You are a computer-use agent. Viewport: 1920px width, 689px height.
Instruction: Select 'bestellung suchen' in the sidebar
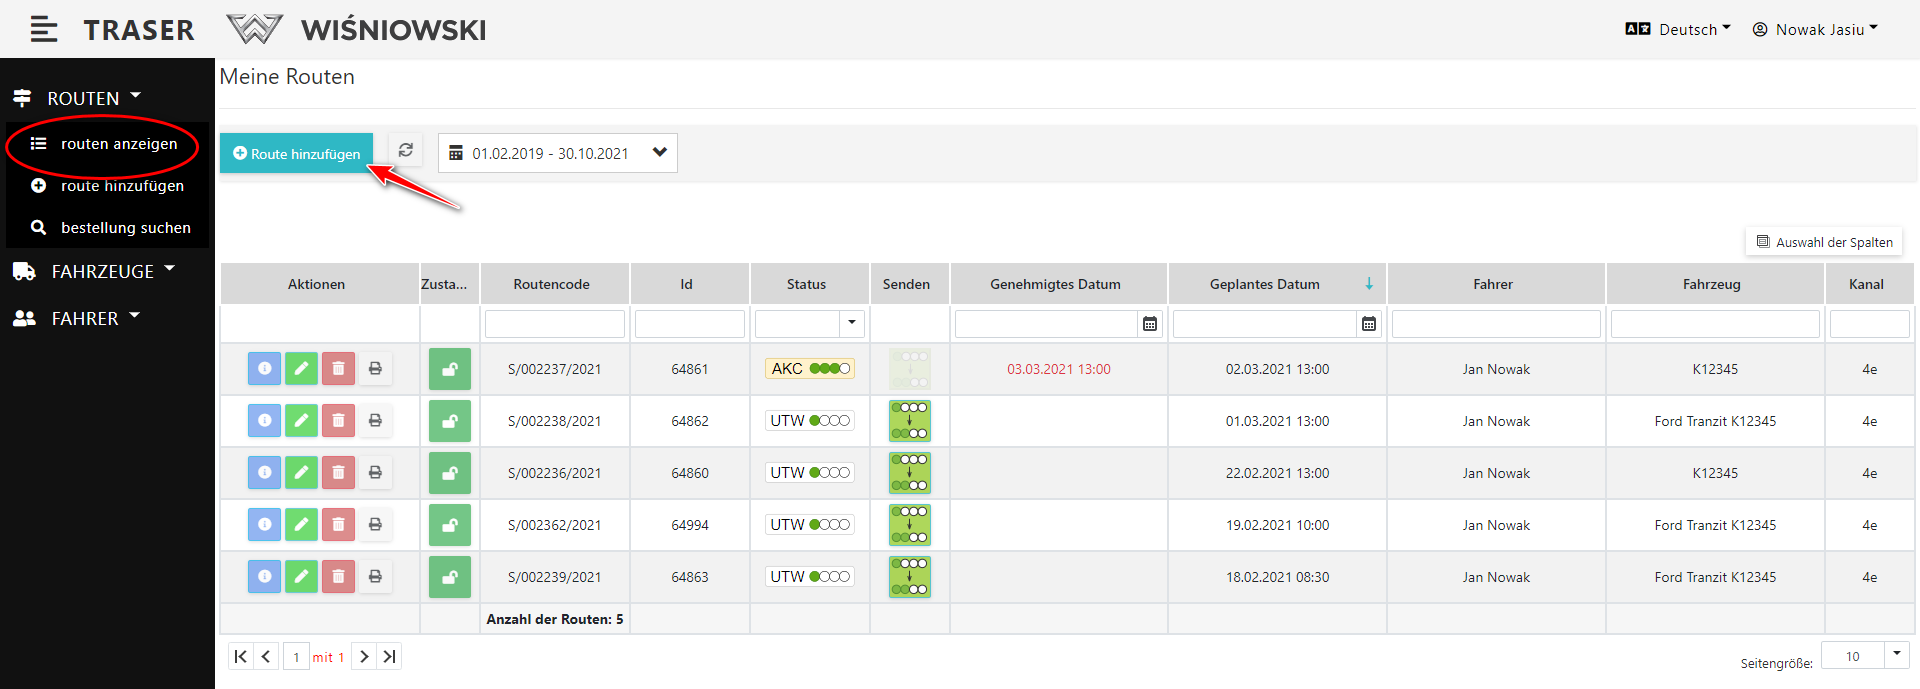coord(125,228)
